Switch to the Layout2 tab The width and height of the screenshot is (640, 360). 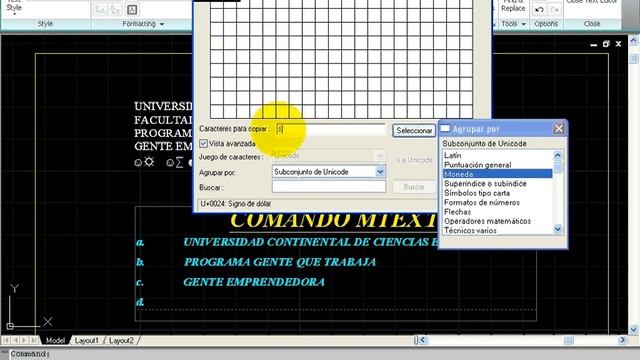pyautogui.click(x=121, y=340)
